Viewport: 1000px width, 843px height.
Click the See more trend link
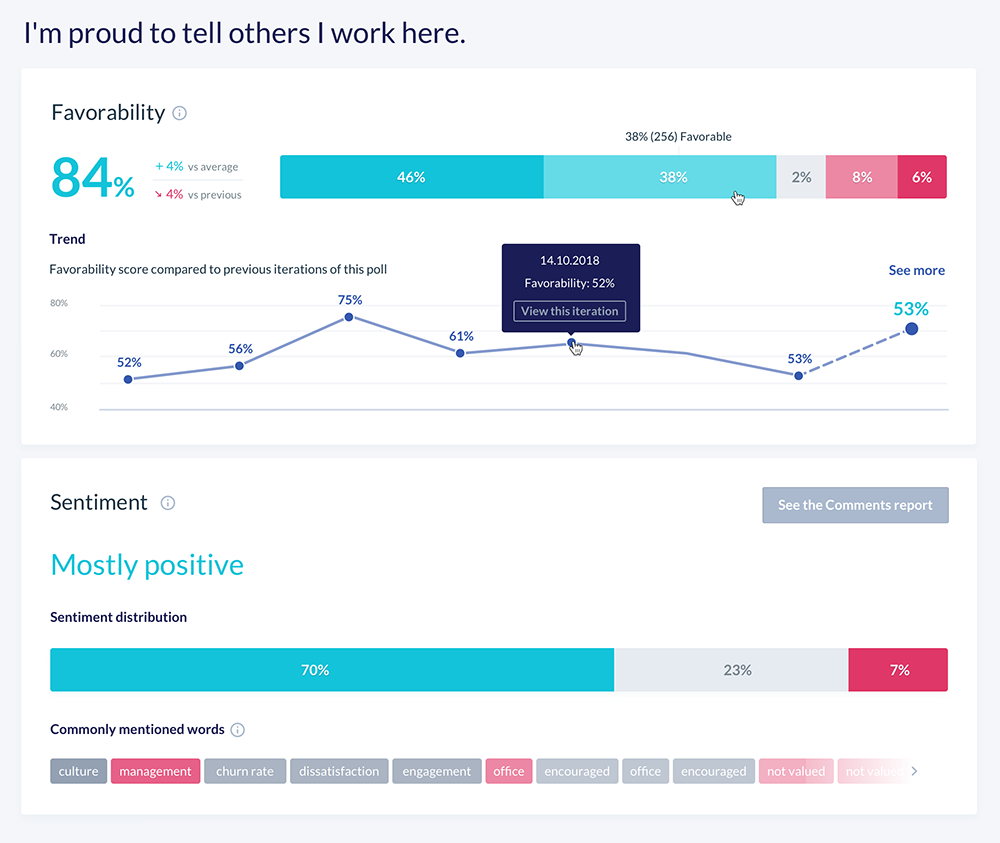[916, 271]
